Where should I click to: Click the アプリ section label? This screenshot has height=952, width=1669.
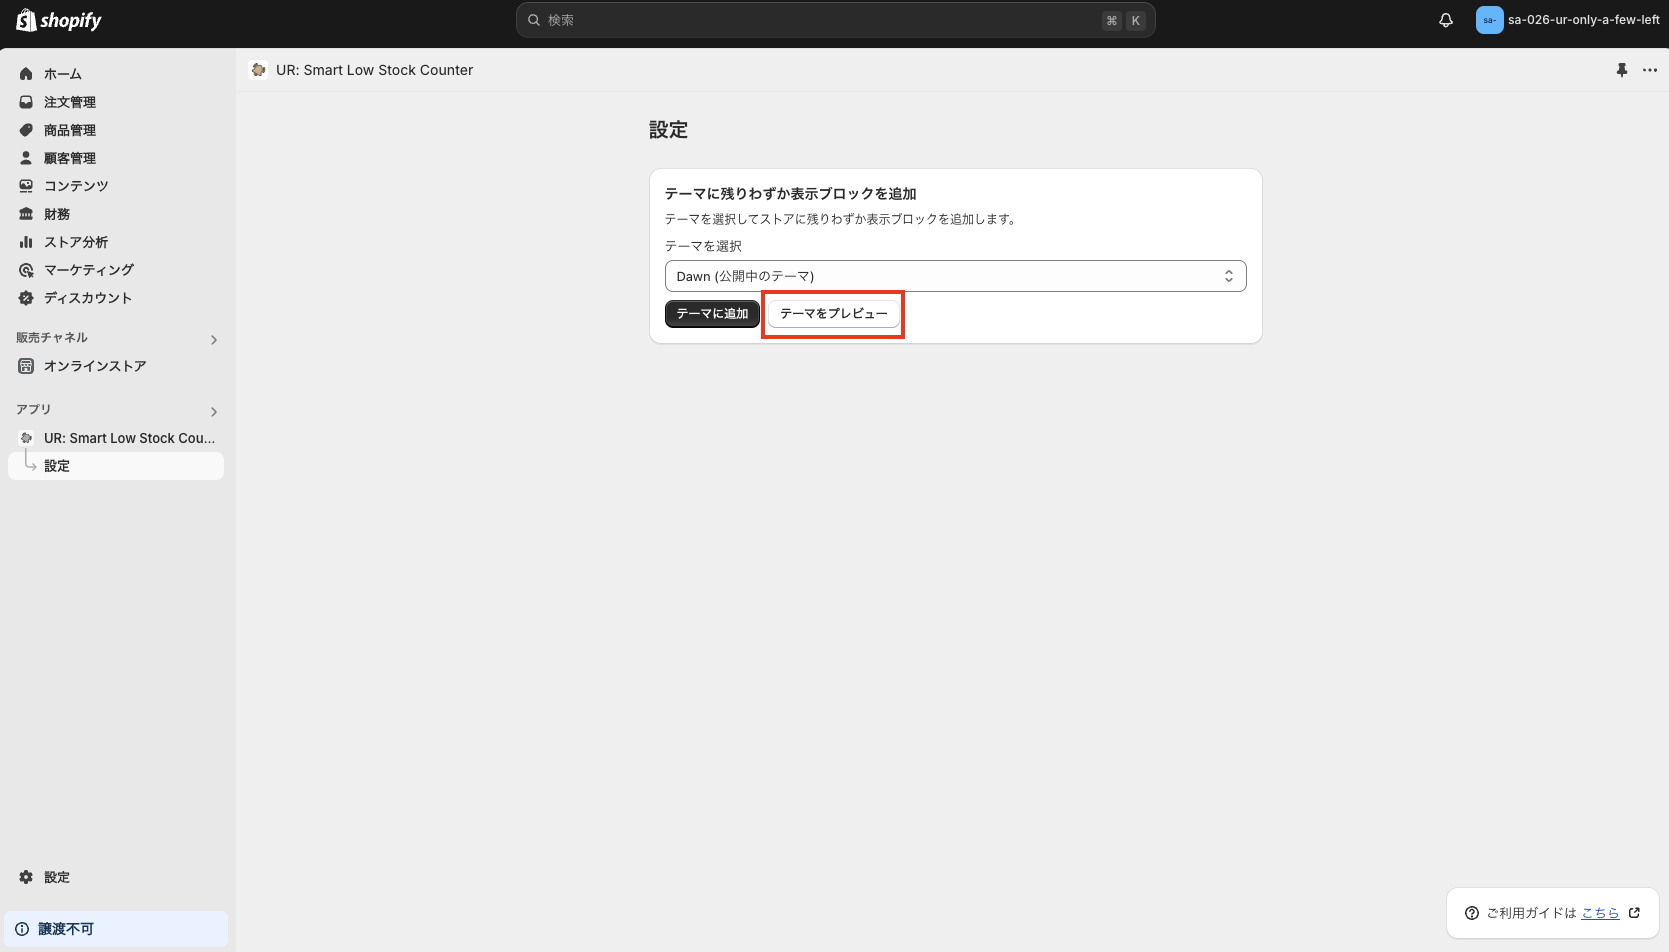[33, 410]
